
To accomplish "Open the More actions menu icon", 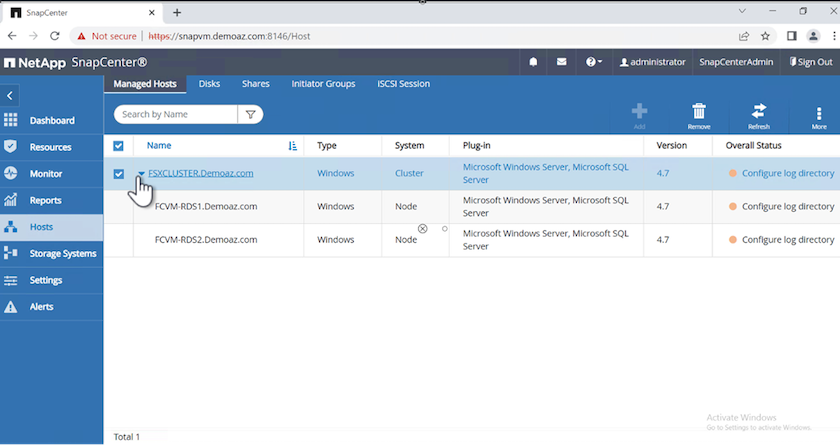I will (819, 113).
